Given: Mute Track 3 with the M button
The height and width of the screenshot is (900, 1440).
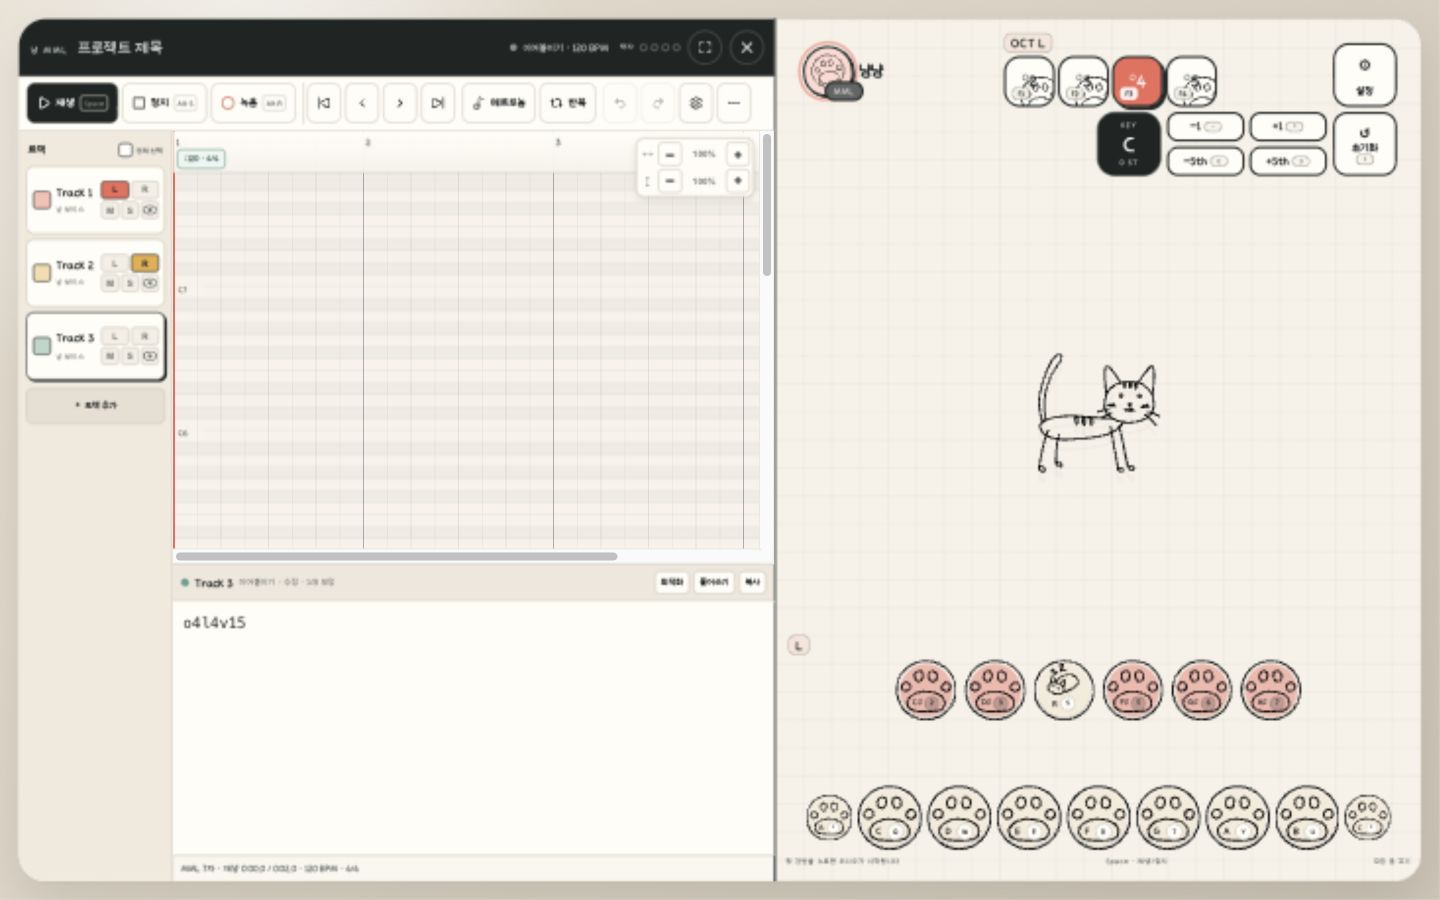Looking at the screenshot, I should coord(110,356).
